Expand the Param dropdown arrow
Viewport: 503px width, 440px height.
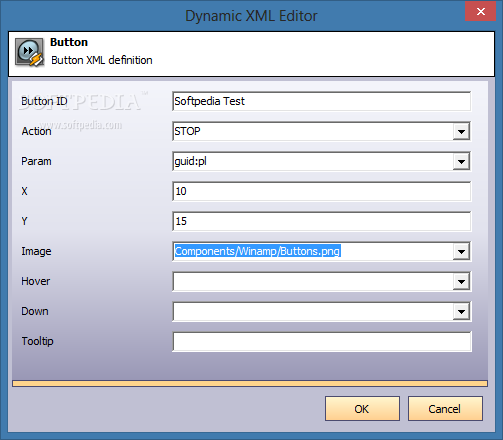point(461,161)
